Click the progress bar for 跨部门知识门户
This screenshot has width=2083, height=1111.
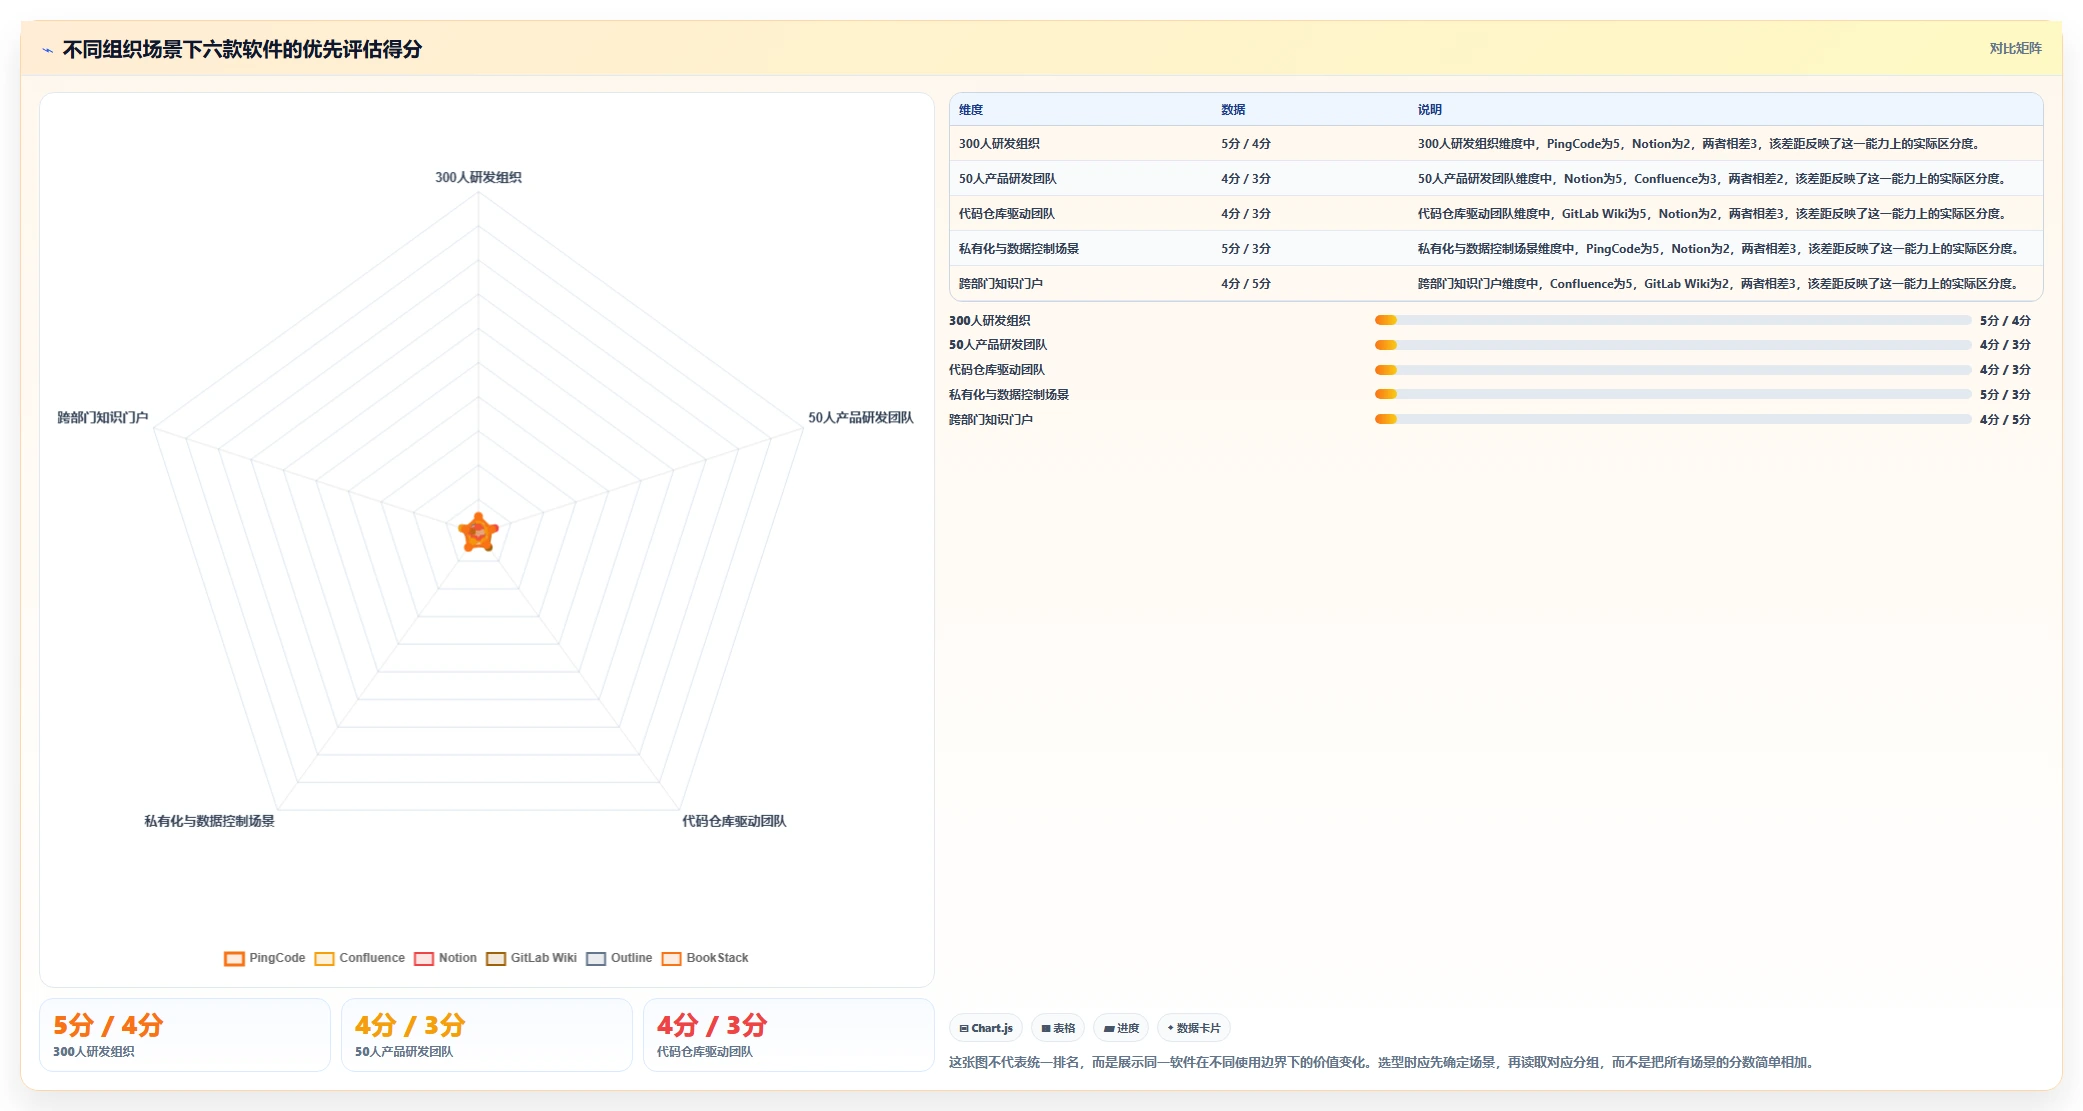1673,419
